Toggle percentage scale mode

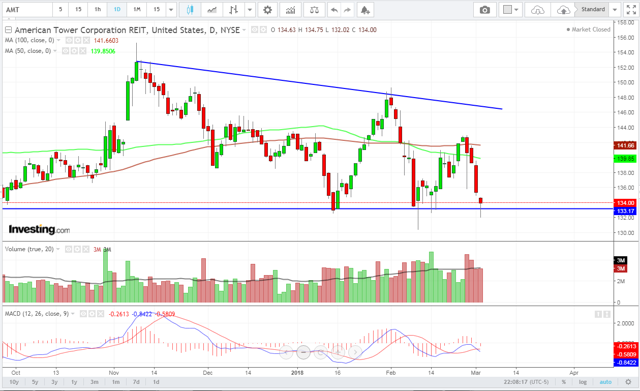pos(564,382)
